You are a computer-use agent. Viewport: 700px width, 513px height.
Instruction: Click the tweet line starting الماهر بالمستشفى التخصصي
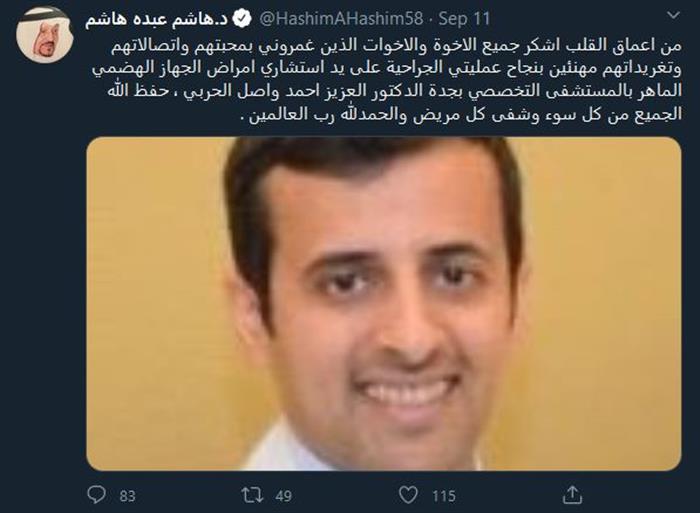point(395,92)
